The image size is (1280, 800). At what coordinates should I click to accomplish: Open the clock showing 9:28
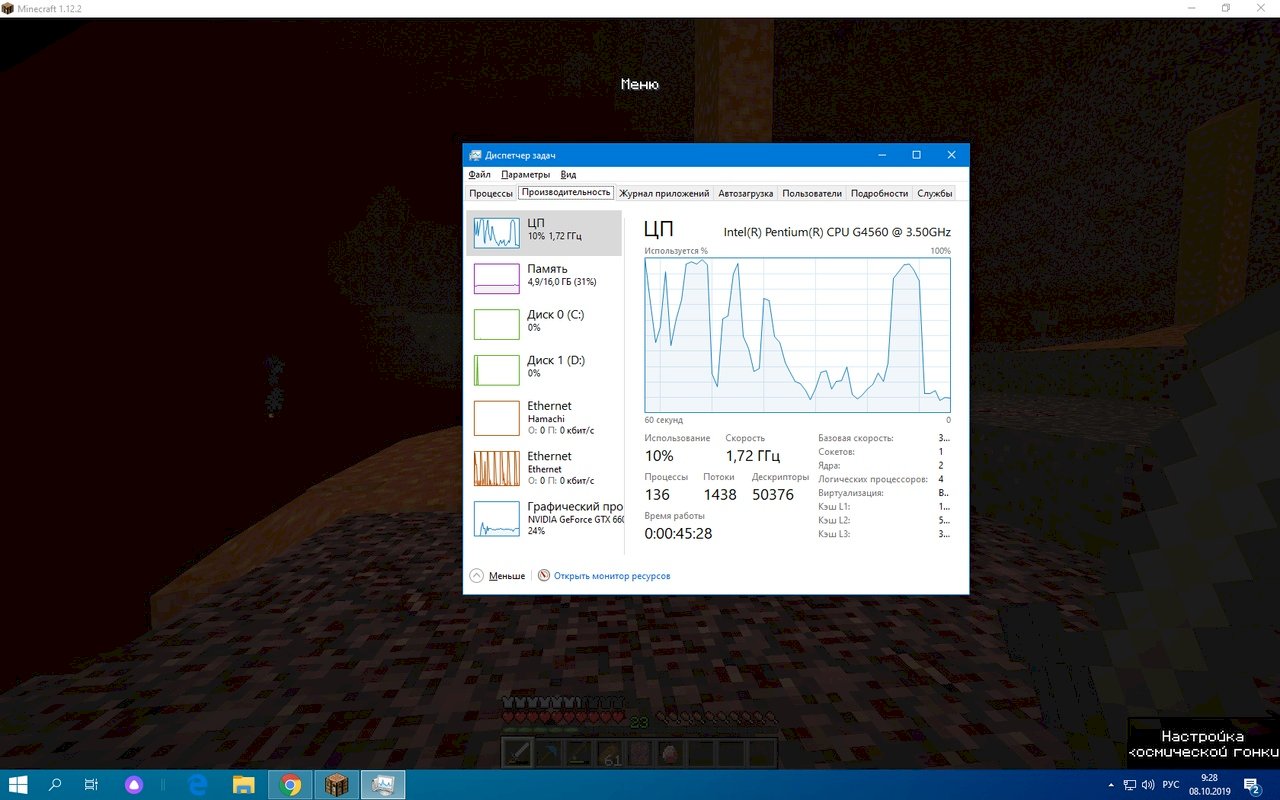click(x=1209, y=784)
